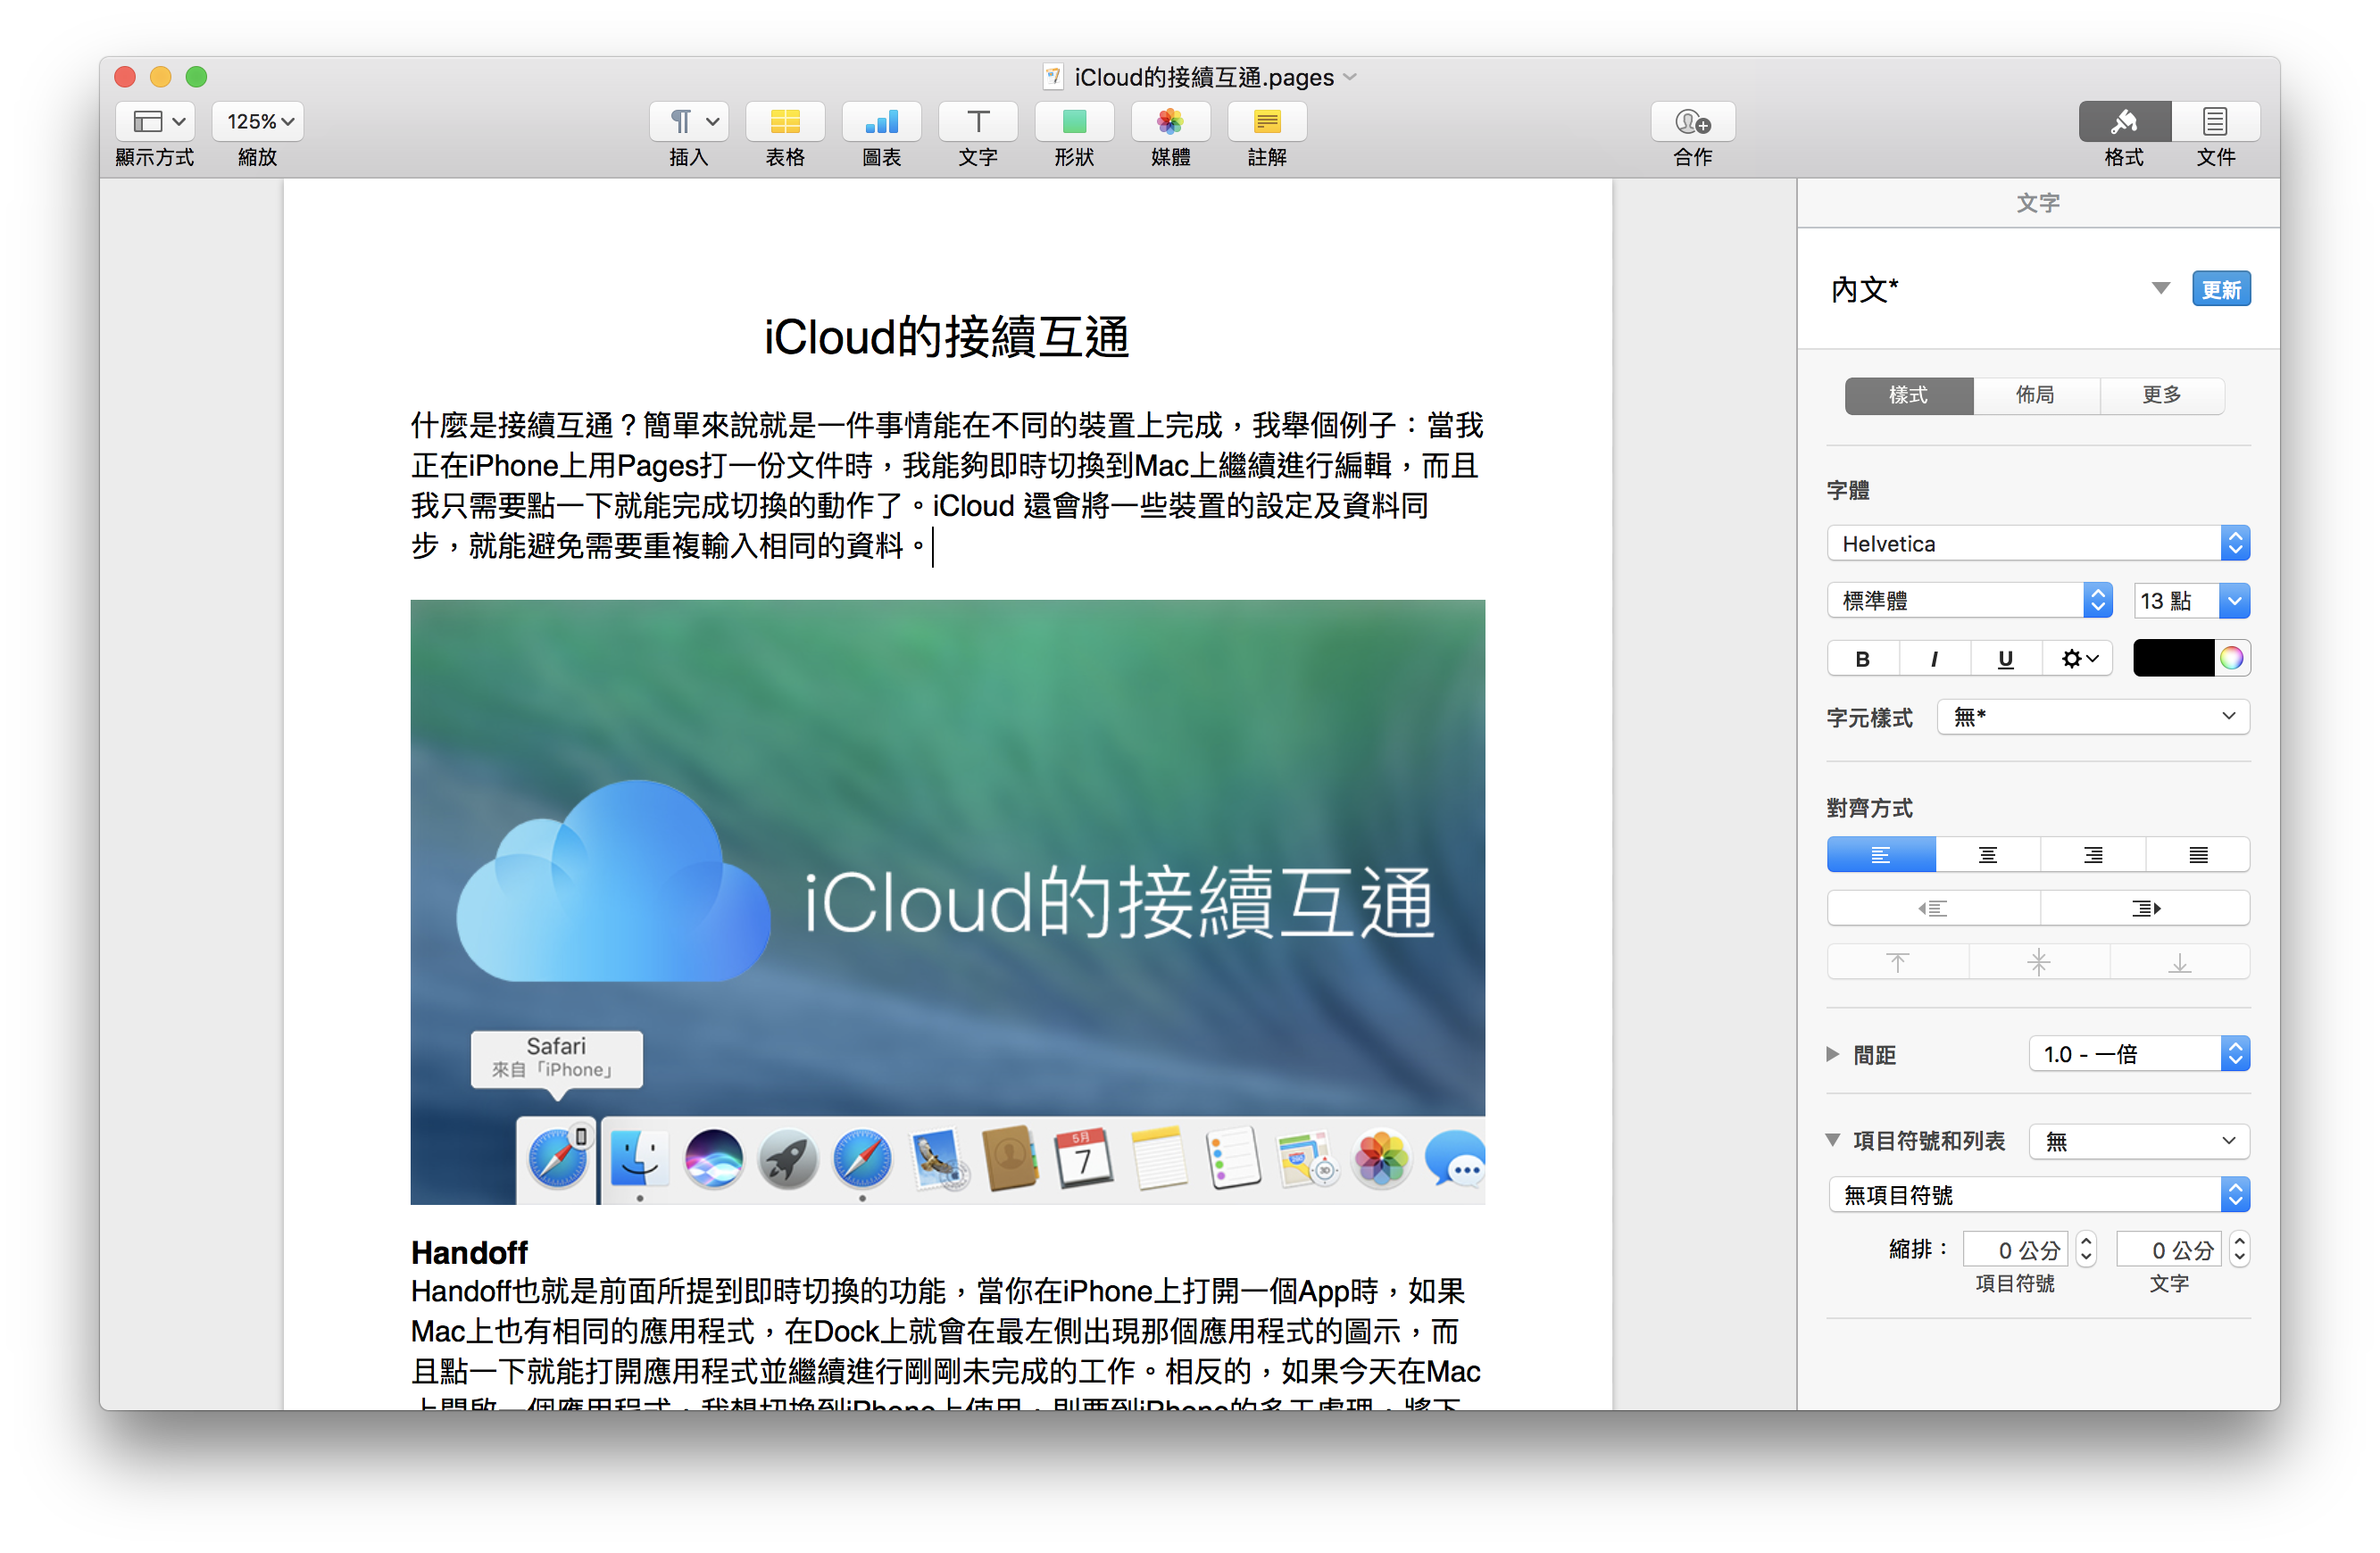Align text to bottom vertically
This screenshot has height=1553, width=2380.
[x=2180, y=963]
